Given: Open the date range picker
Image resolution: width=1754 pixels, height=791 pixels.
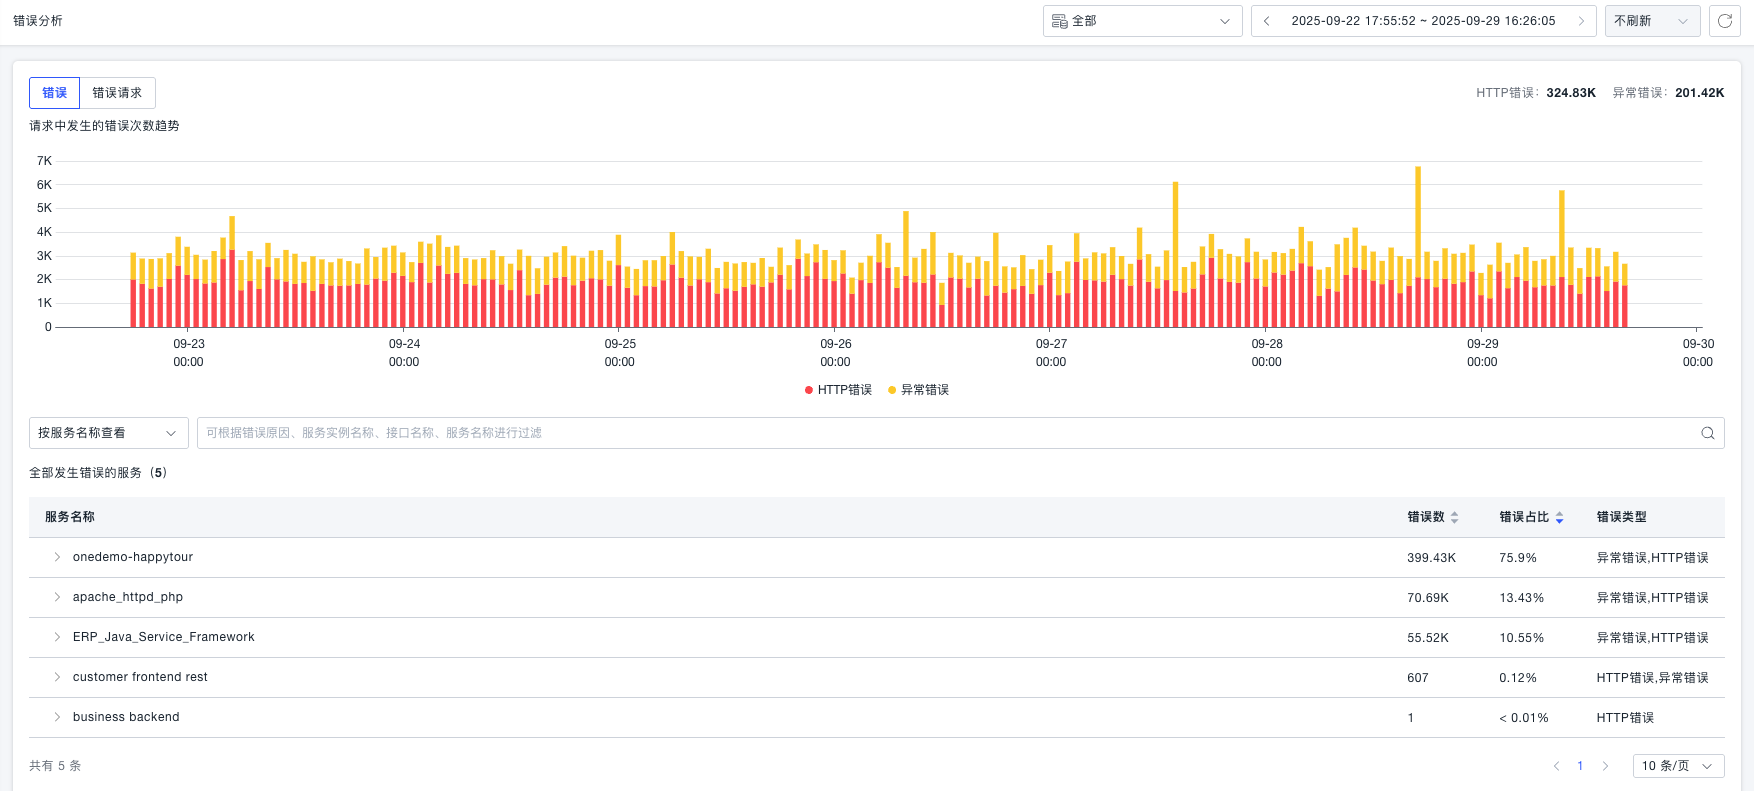Looking at the screenshot, I should click(1423, 21).
